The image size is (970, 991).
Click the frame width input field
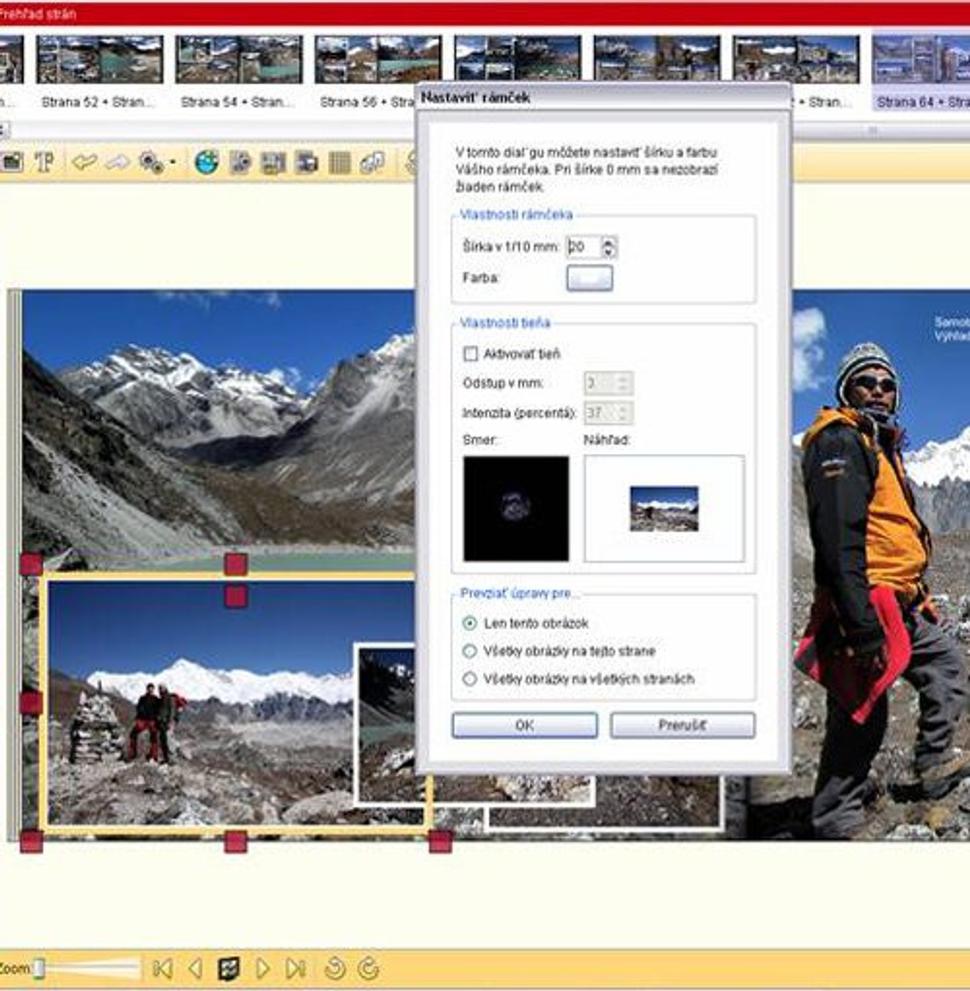pos(583,246)
